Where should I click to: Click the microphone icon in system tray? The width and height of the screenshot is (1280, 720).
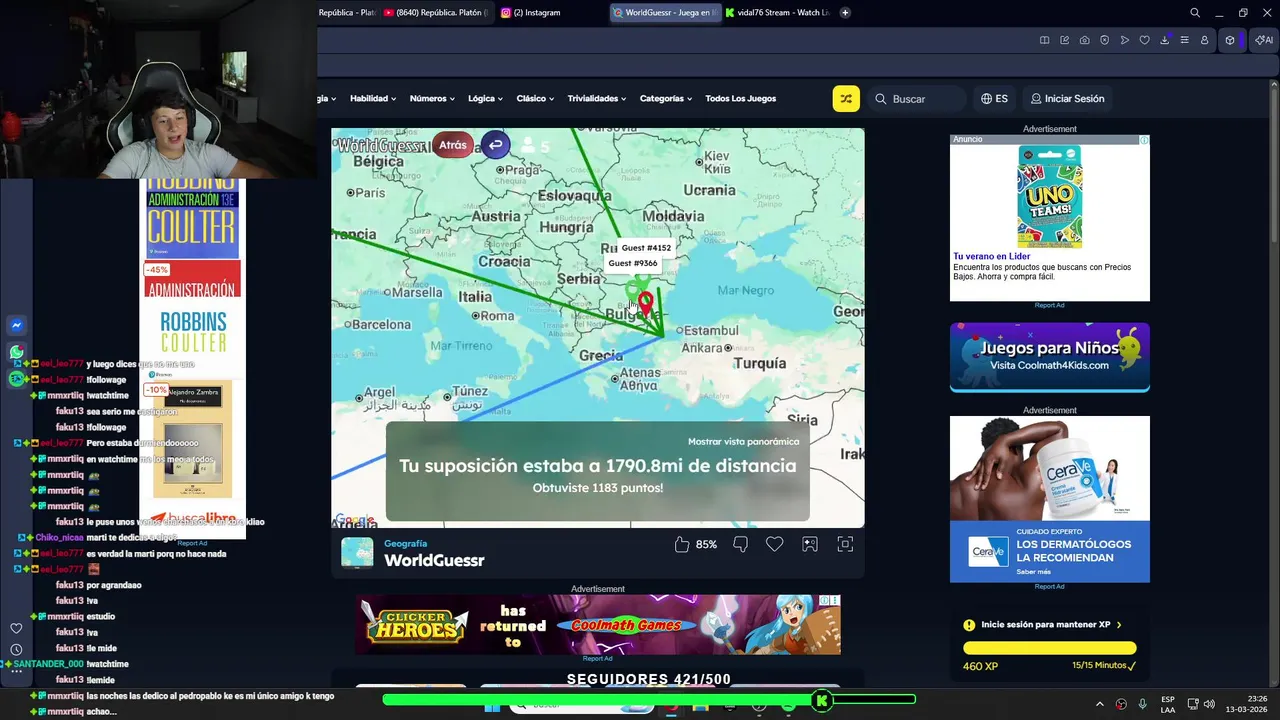[x=1143, y=704]
